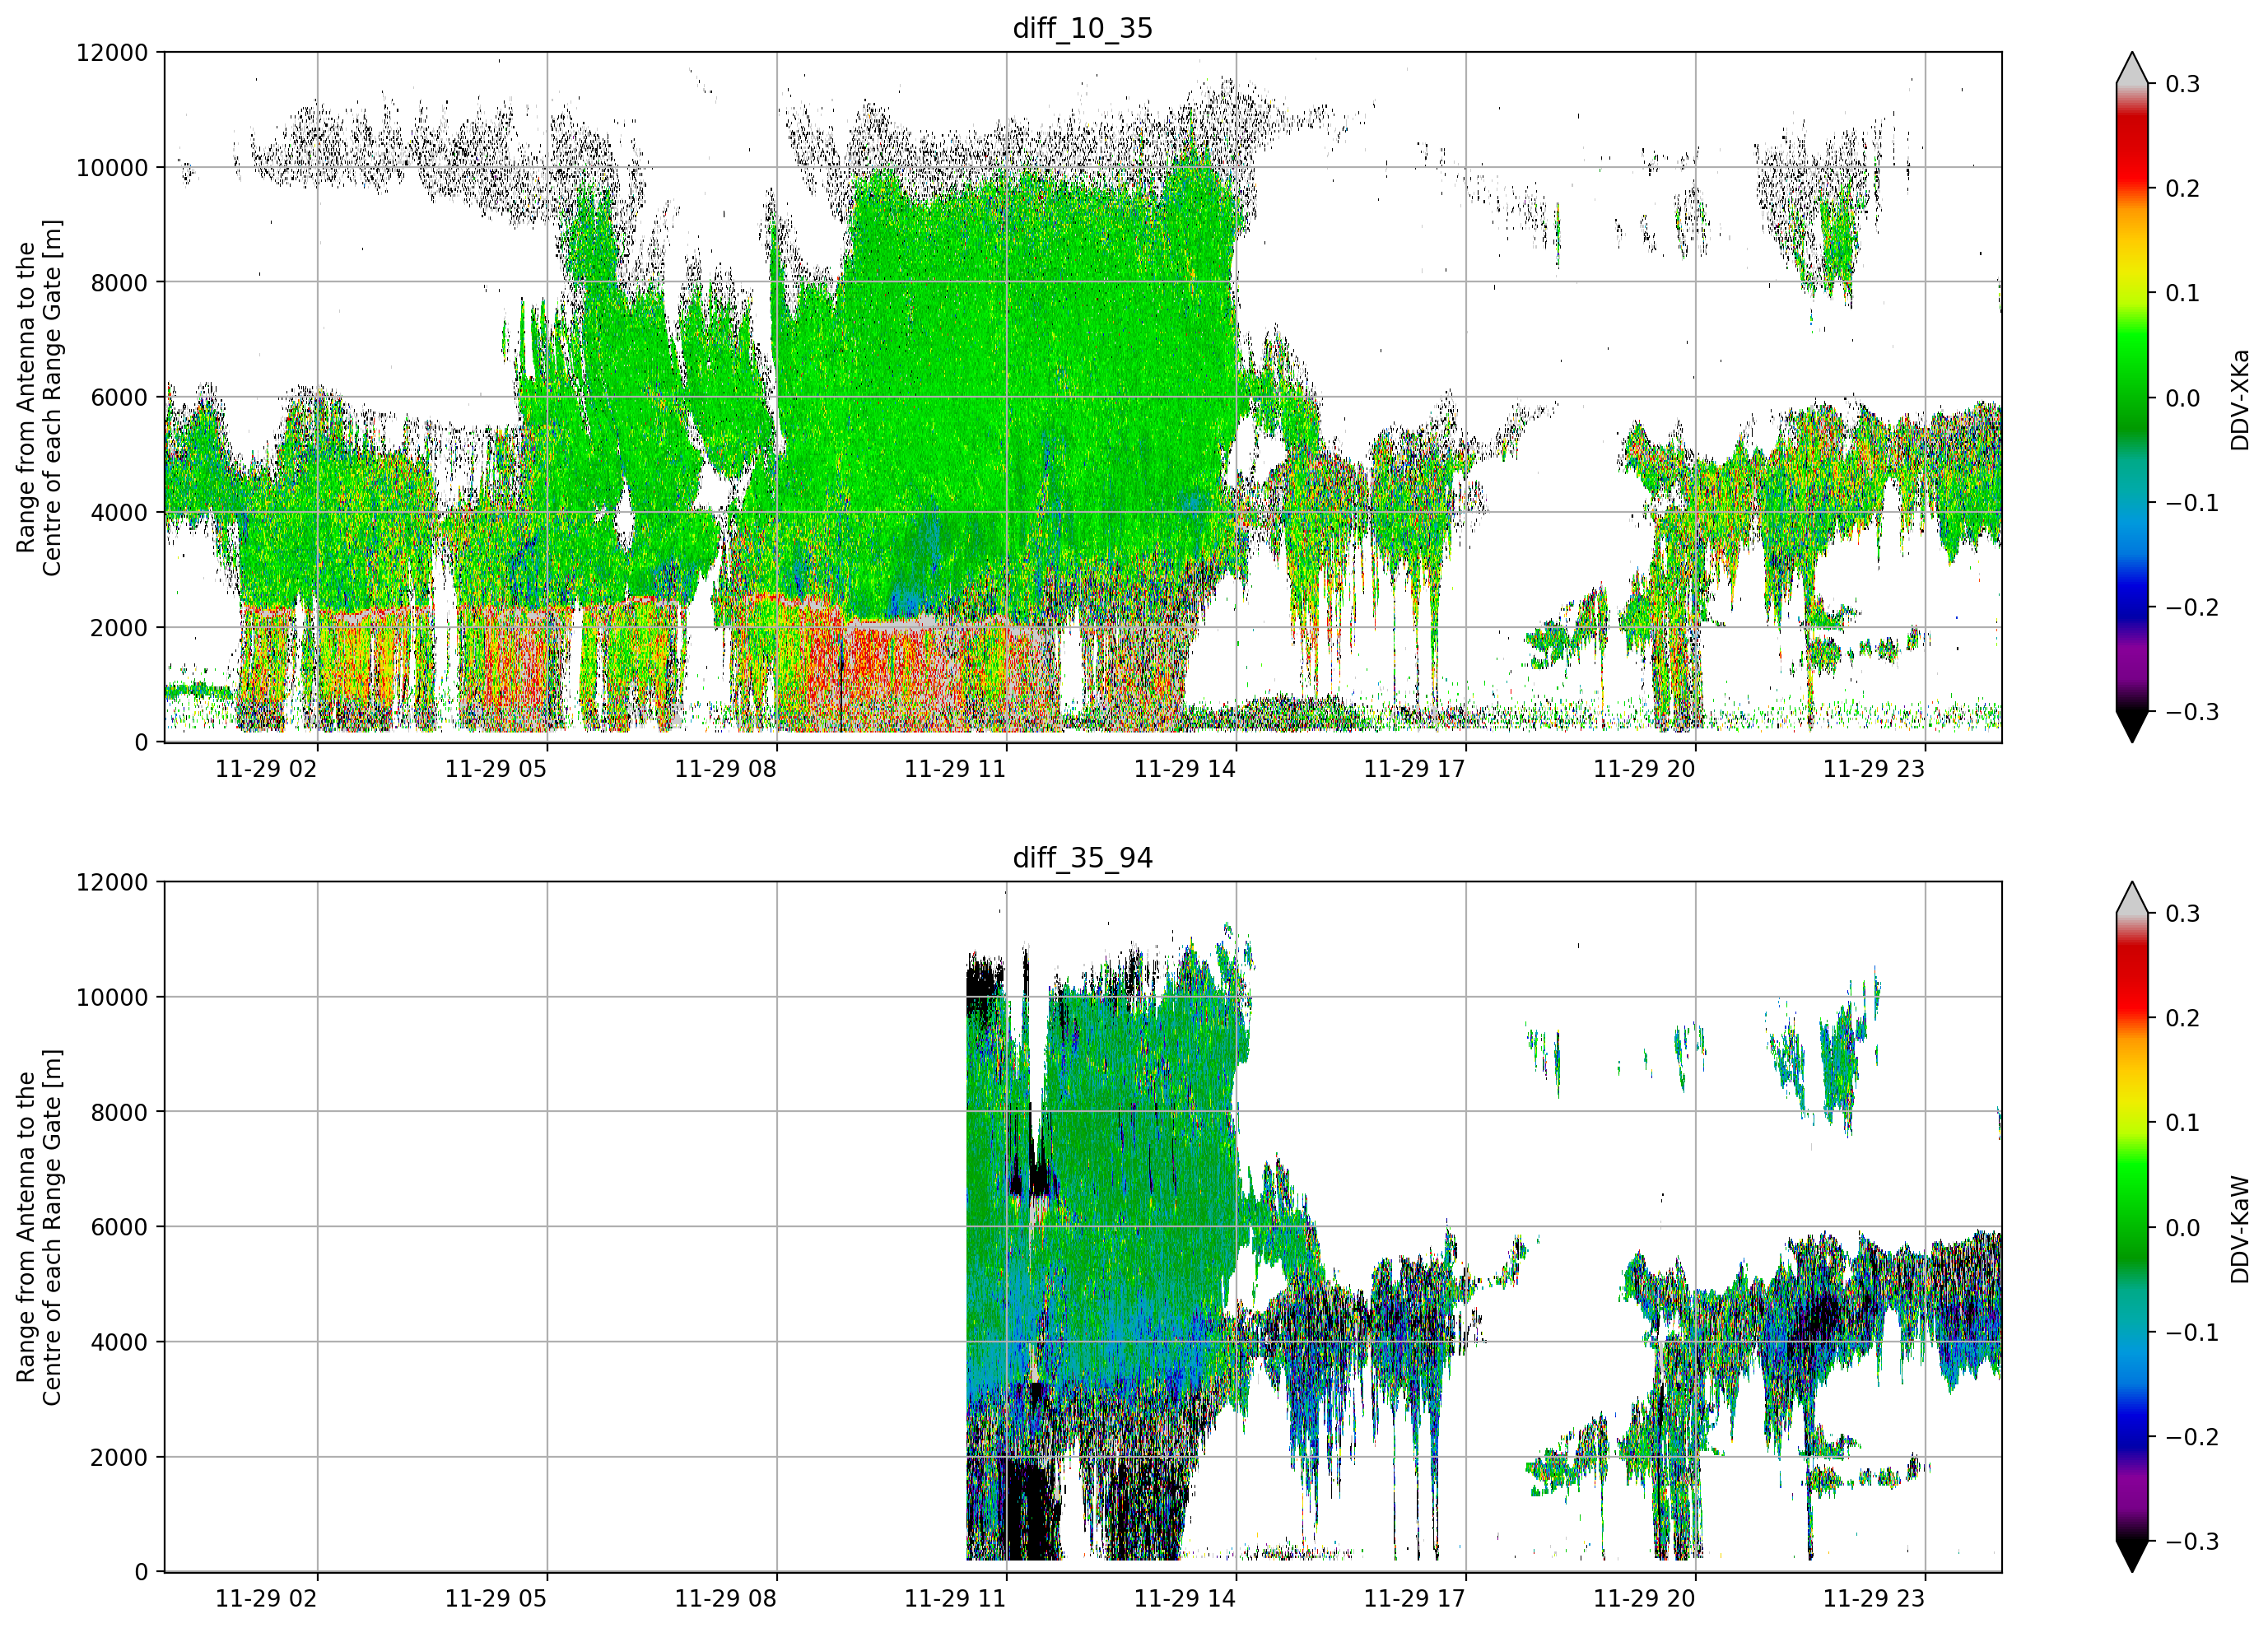Click the 11-29 20 tick label on bottom plot
Viewport: 2268px width, 1628px height.
click(x=1644, y=1599)
